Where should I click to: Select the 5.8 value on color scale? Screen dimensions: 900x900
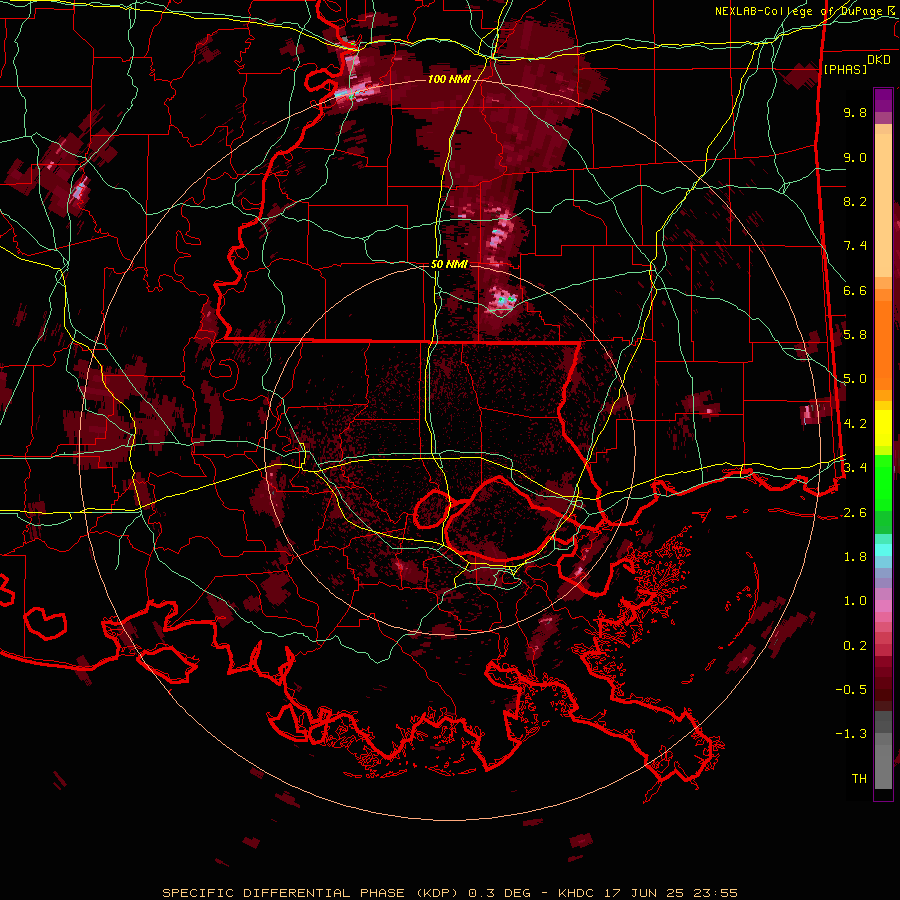point(855,335)
